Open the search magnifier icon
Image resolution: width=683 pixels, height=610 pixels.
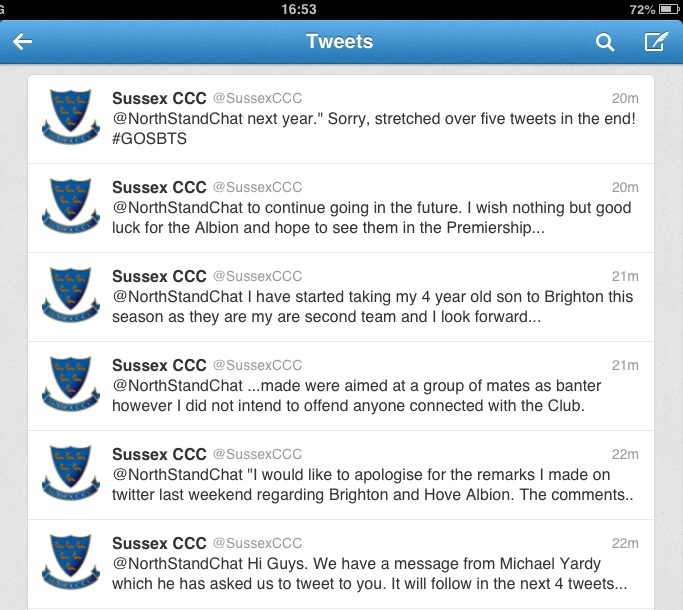(605, 42)
